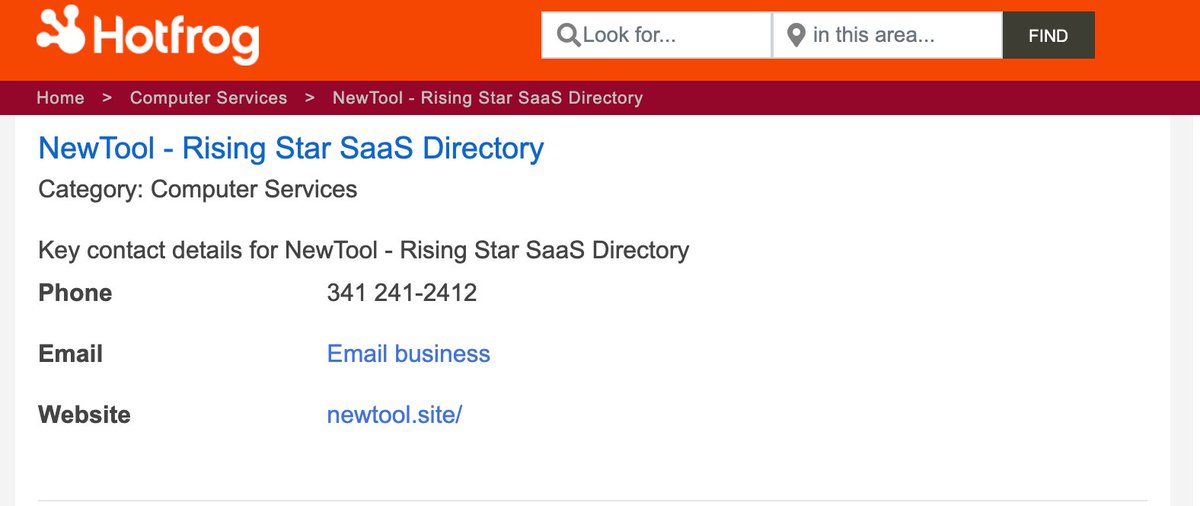The height and width of the screenshot is (506, 1200).
Task: Click the magnifying glass search icon
Action: [x=568, y=36]
